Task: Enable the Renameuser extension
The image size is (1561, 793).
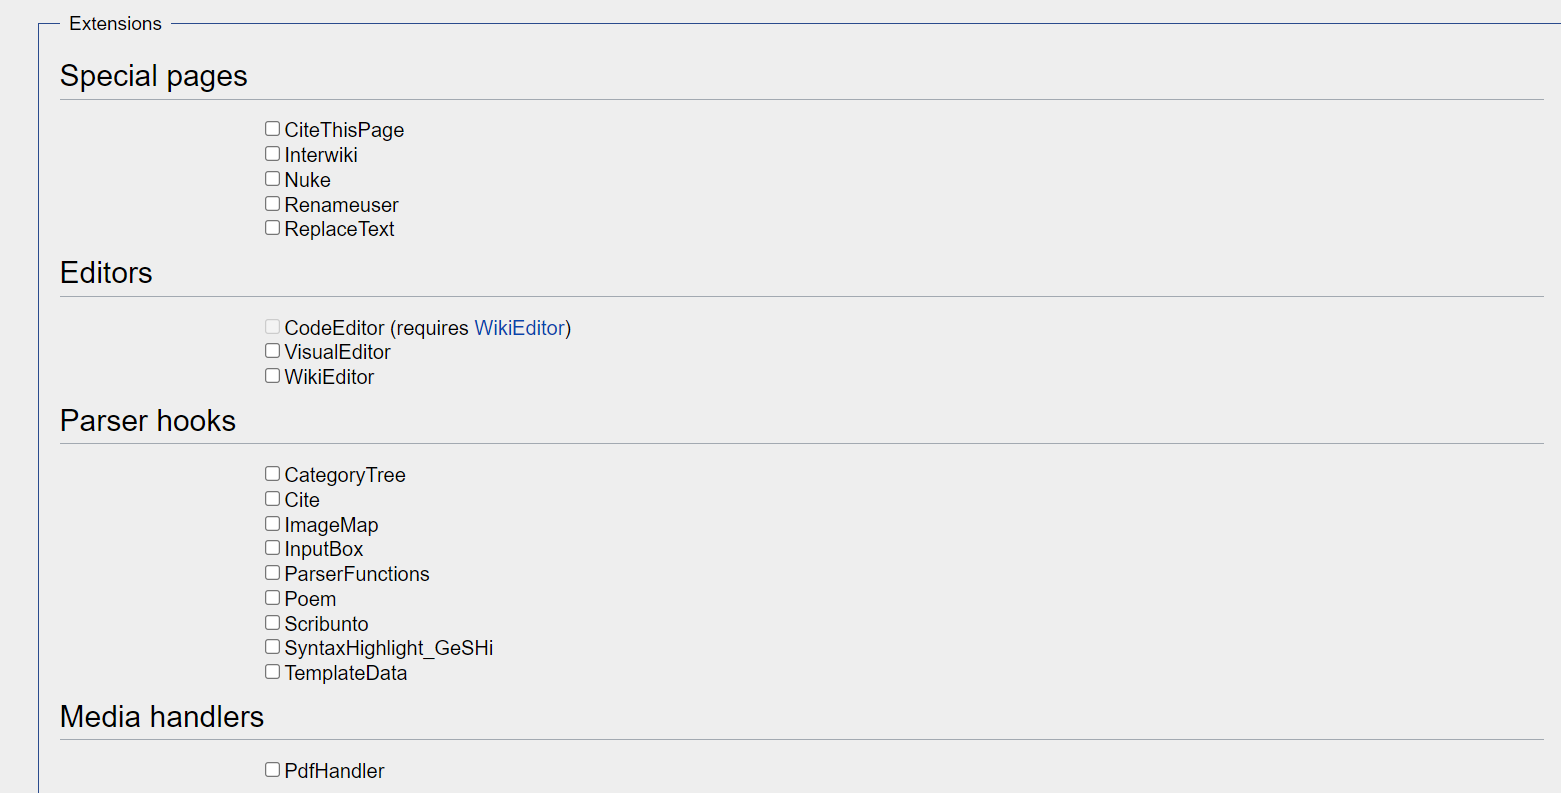Action: click(272, 204)
